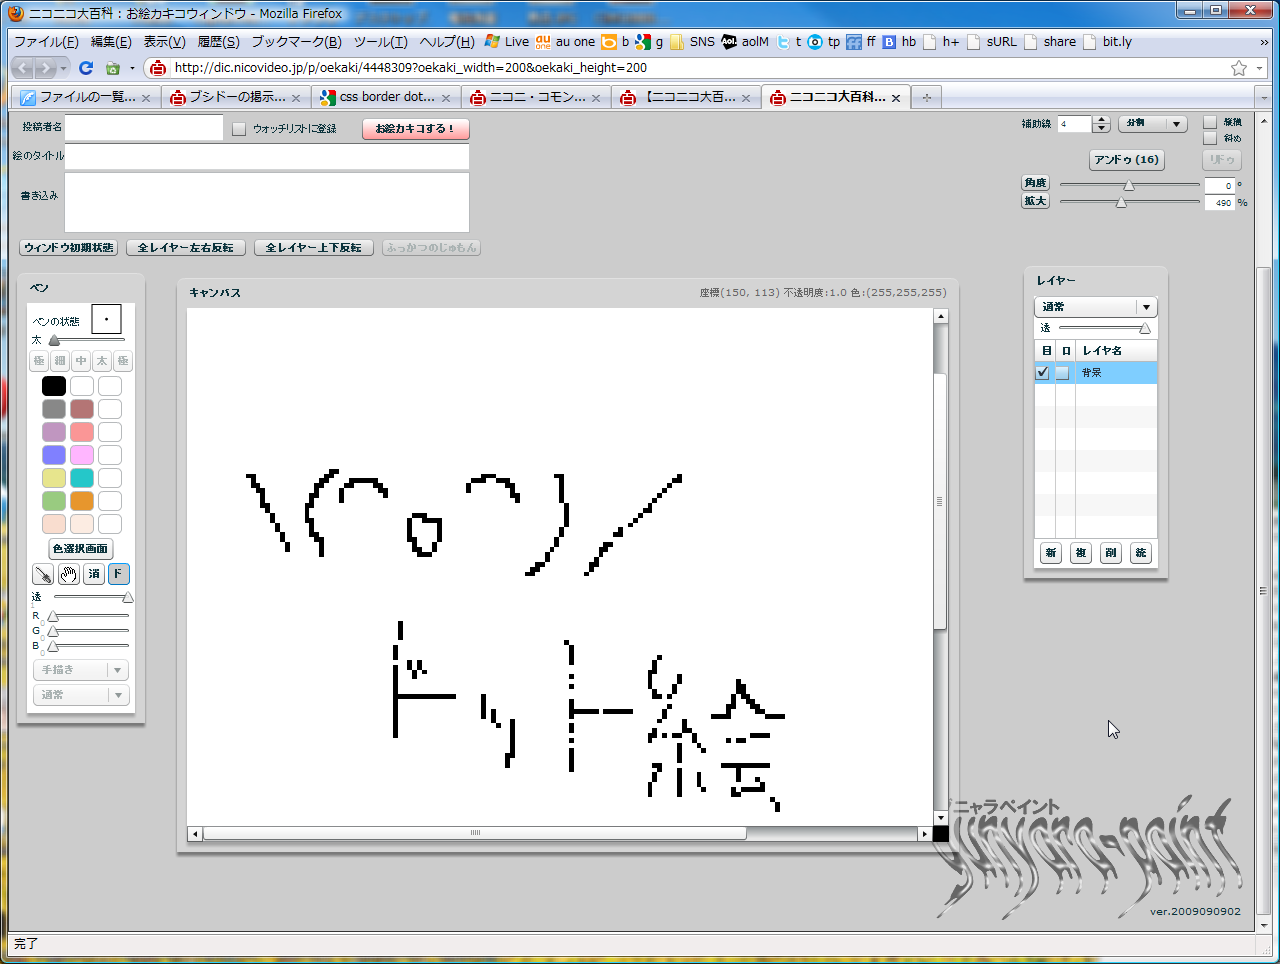Click the pen 透 opacity slider handle

(x=128, y=597)
